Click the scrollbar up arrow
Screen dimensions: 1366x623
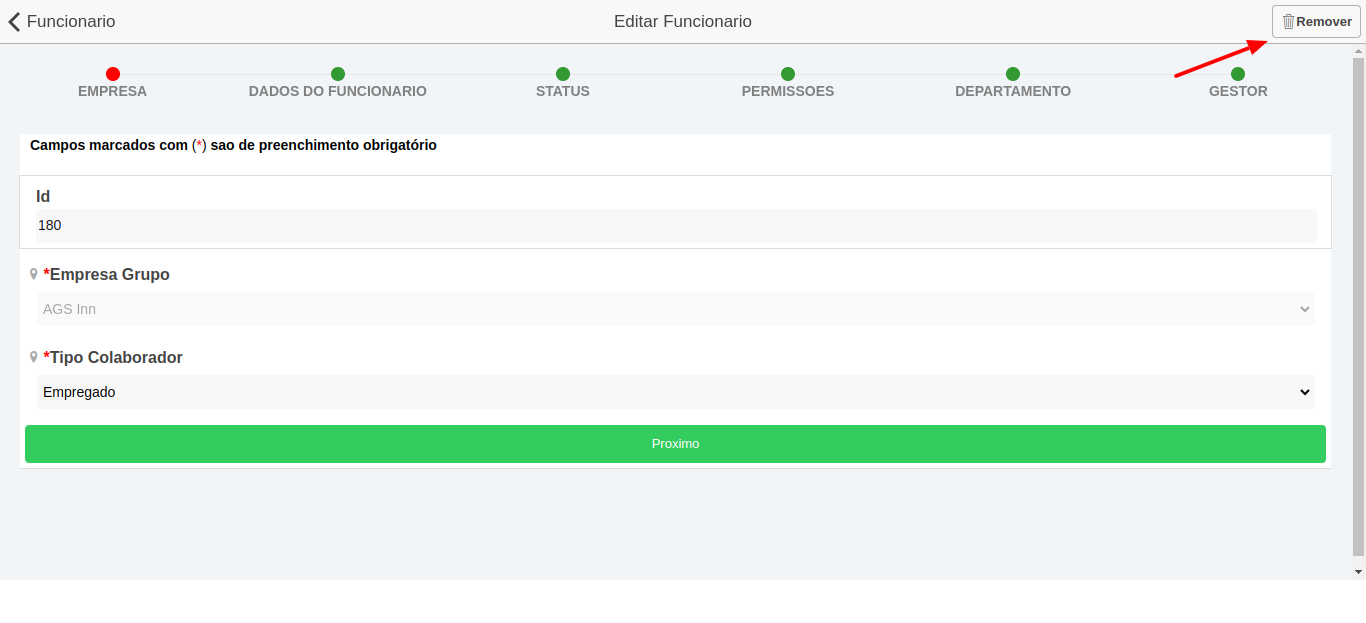pos(1358,51)
